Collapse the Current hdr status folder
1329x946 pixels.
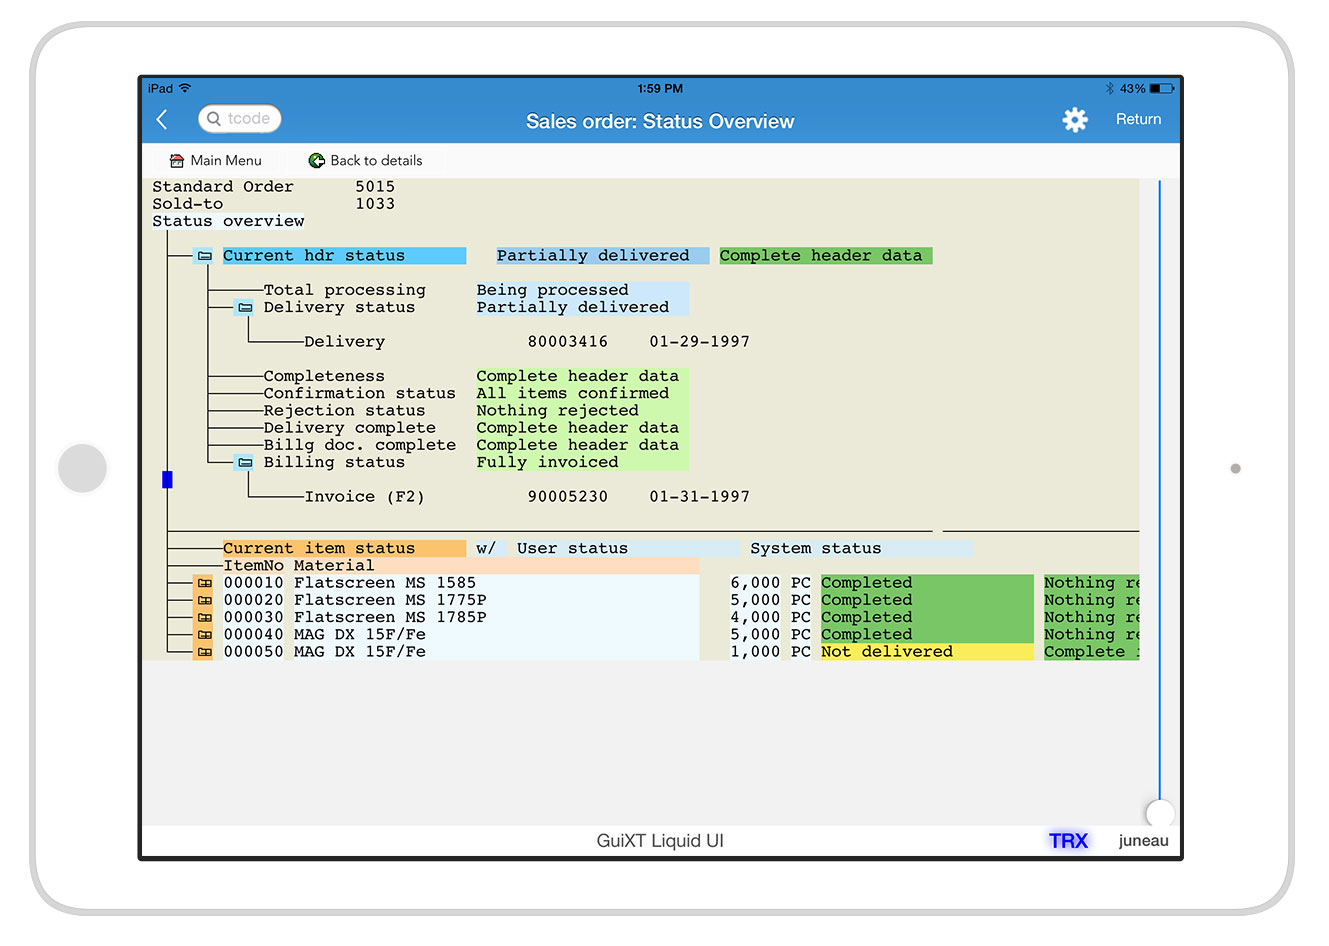[x=205, y=256]
